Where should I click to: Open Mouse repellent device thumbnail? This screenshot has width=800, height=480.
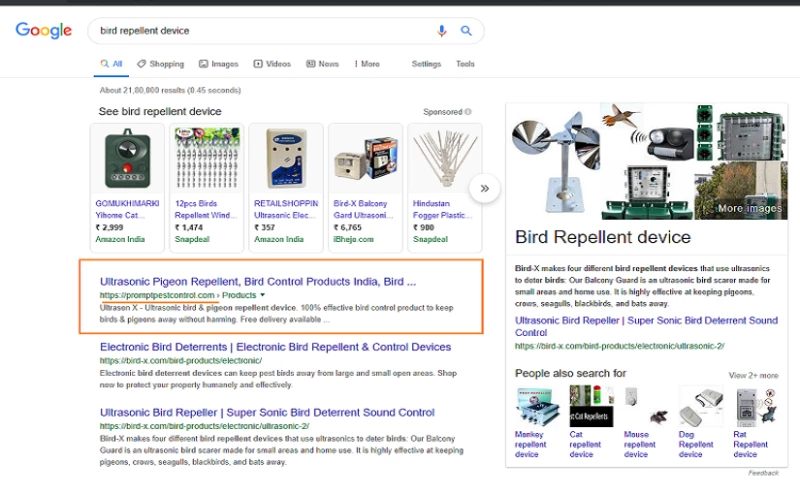click(x=646, y=406)
